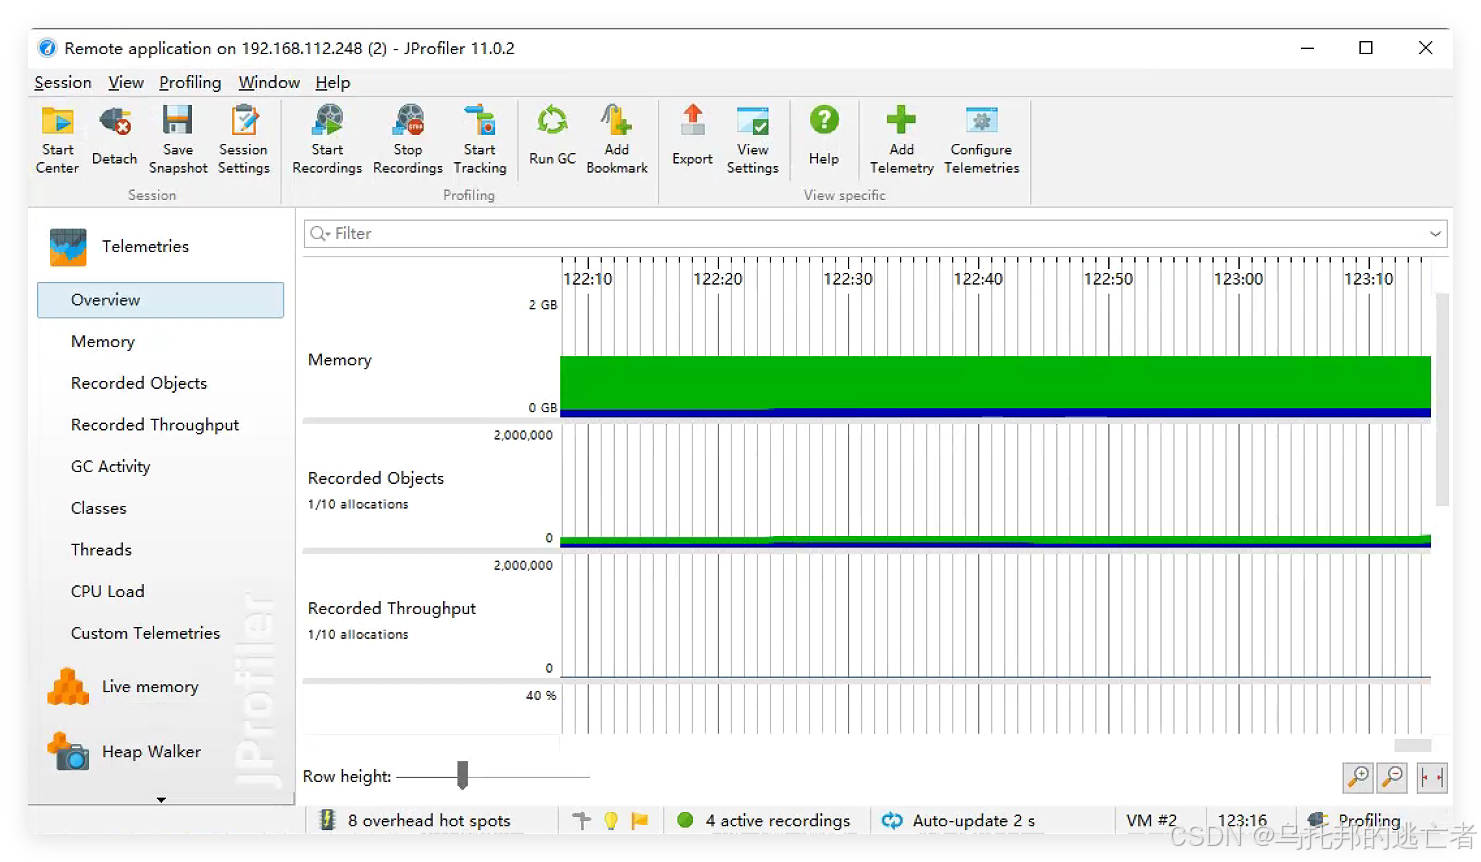Image resolution: width=1481 pixels, height=862 pixels.
Task: Open the Help menu
Action: 333,83
